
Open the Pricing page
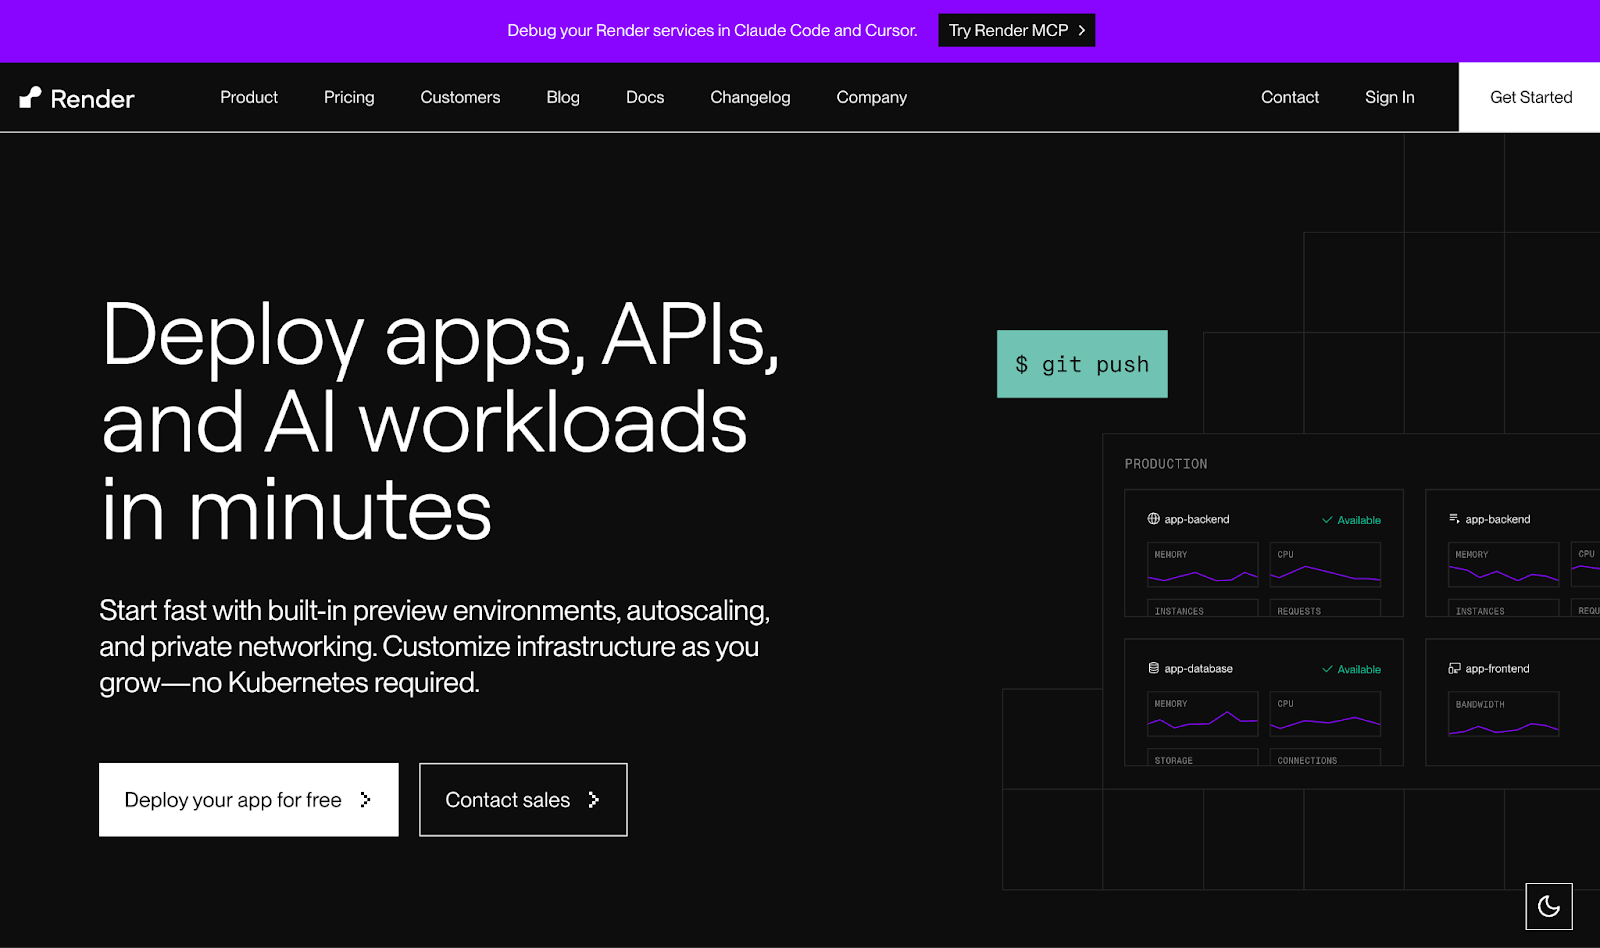click(x=349, y=97)
